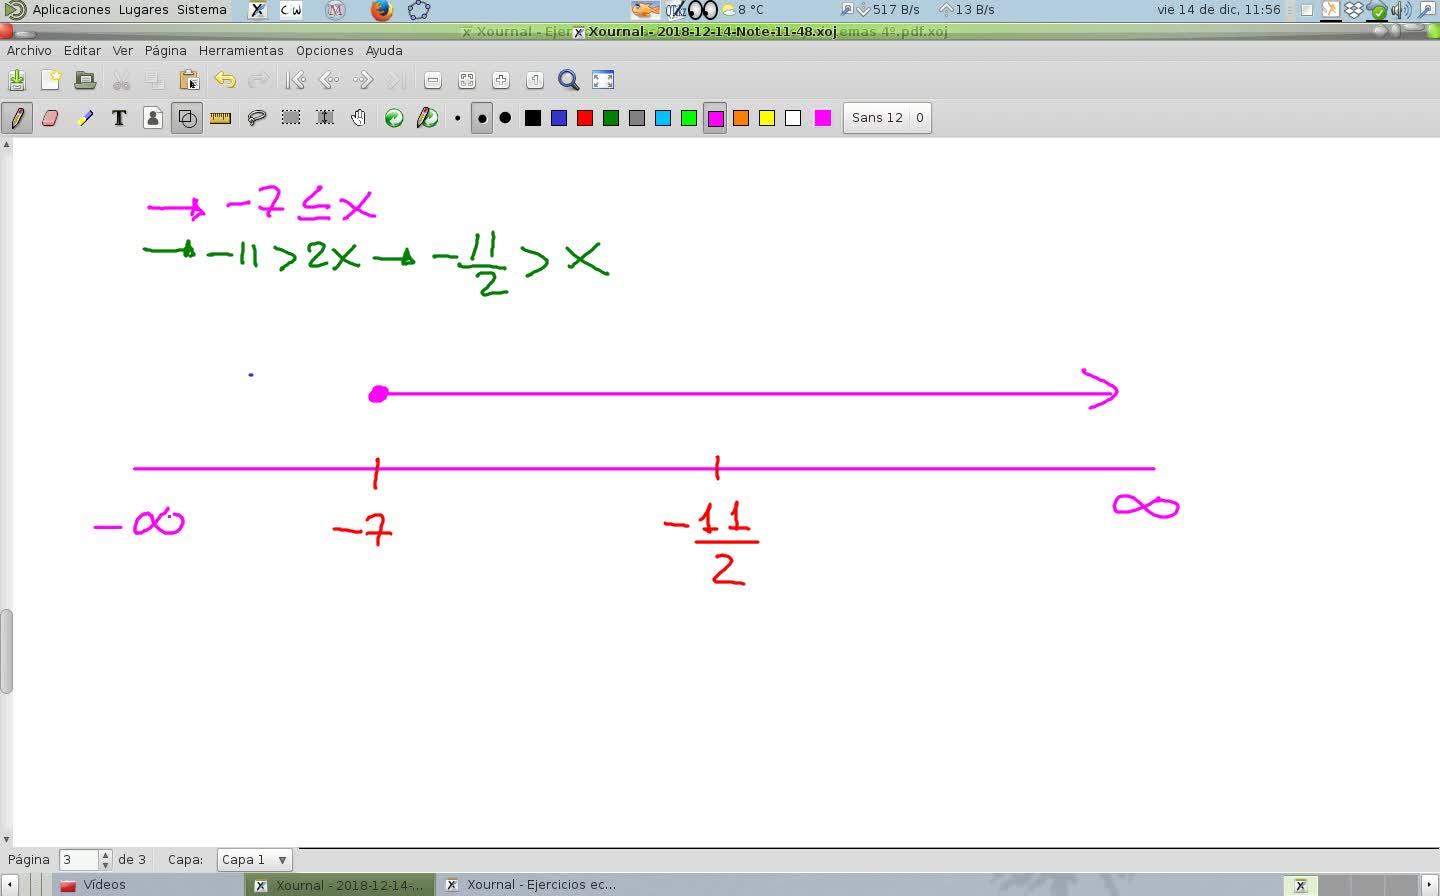Image resolution: width=1440 pixels, height=896 pixels.
Task: Select the Eraser tool
Action: (x=51, y=118)
